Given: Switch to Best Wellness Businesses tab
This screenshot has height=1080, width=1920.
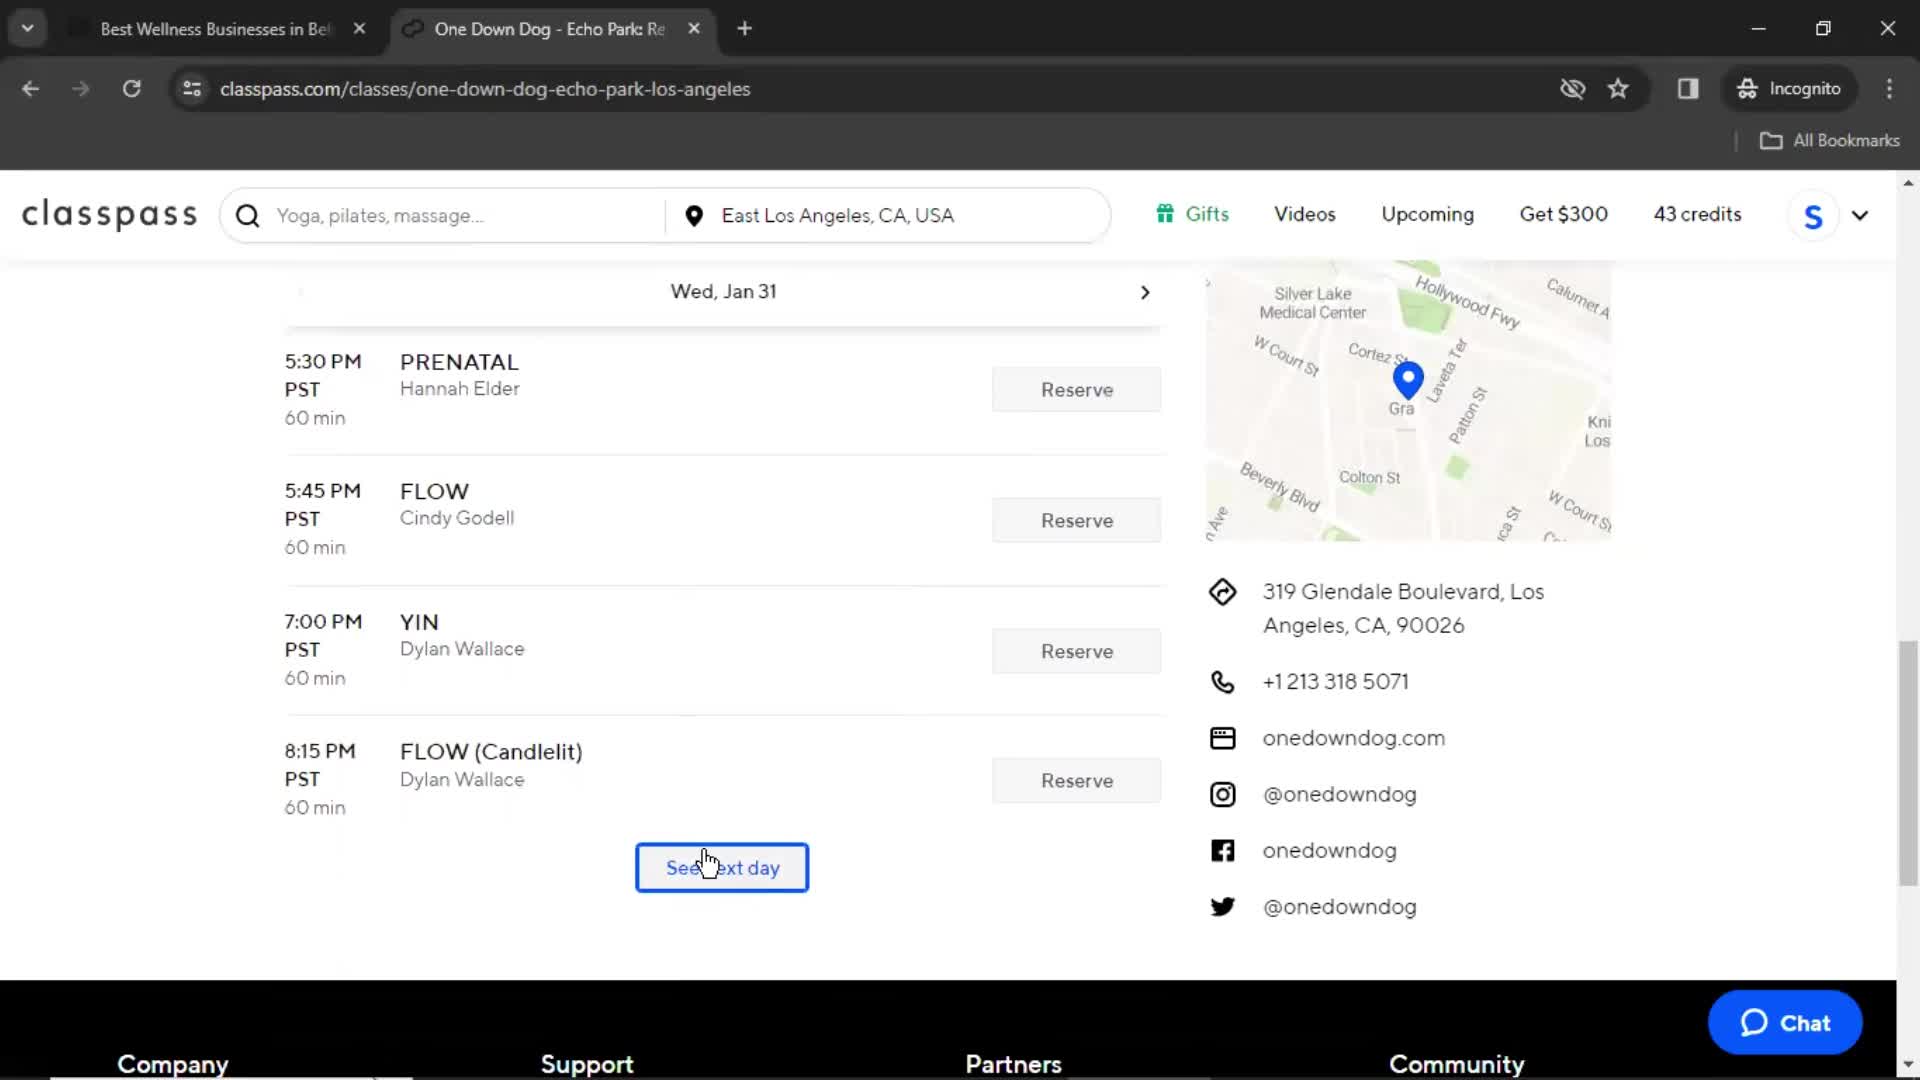Looking at the screenshot, I should 214,29.
